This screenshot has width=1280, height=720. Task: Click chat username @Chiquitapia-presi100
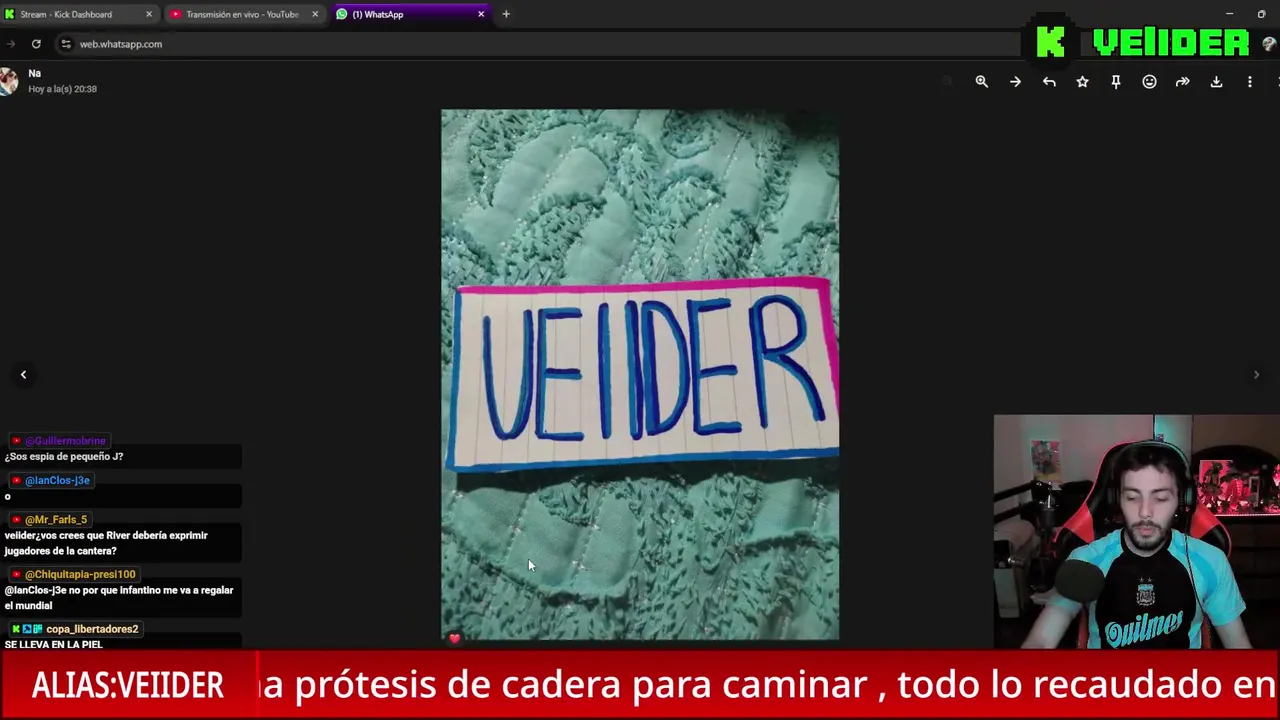pyautogui.click(x=80, y=575)
